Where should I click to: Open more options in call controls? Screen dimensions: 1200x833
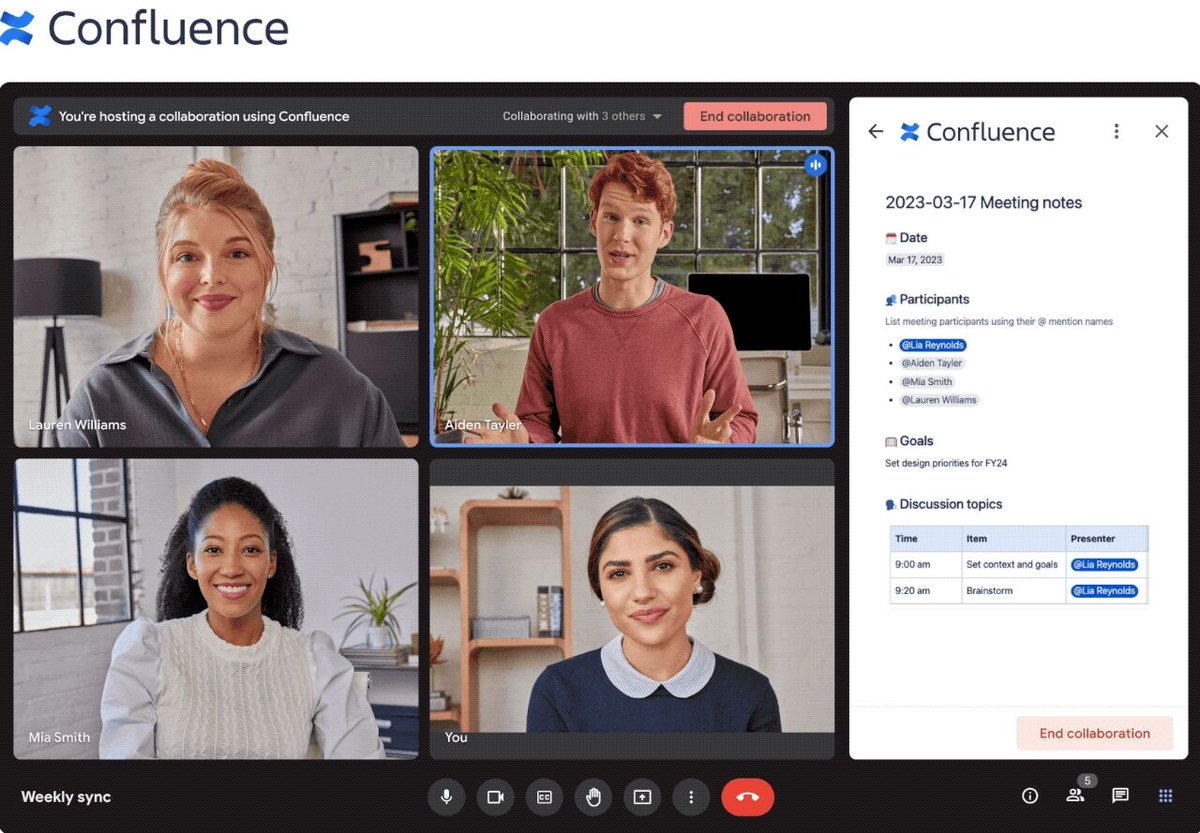[x=691, y=797]
